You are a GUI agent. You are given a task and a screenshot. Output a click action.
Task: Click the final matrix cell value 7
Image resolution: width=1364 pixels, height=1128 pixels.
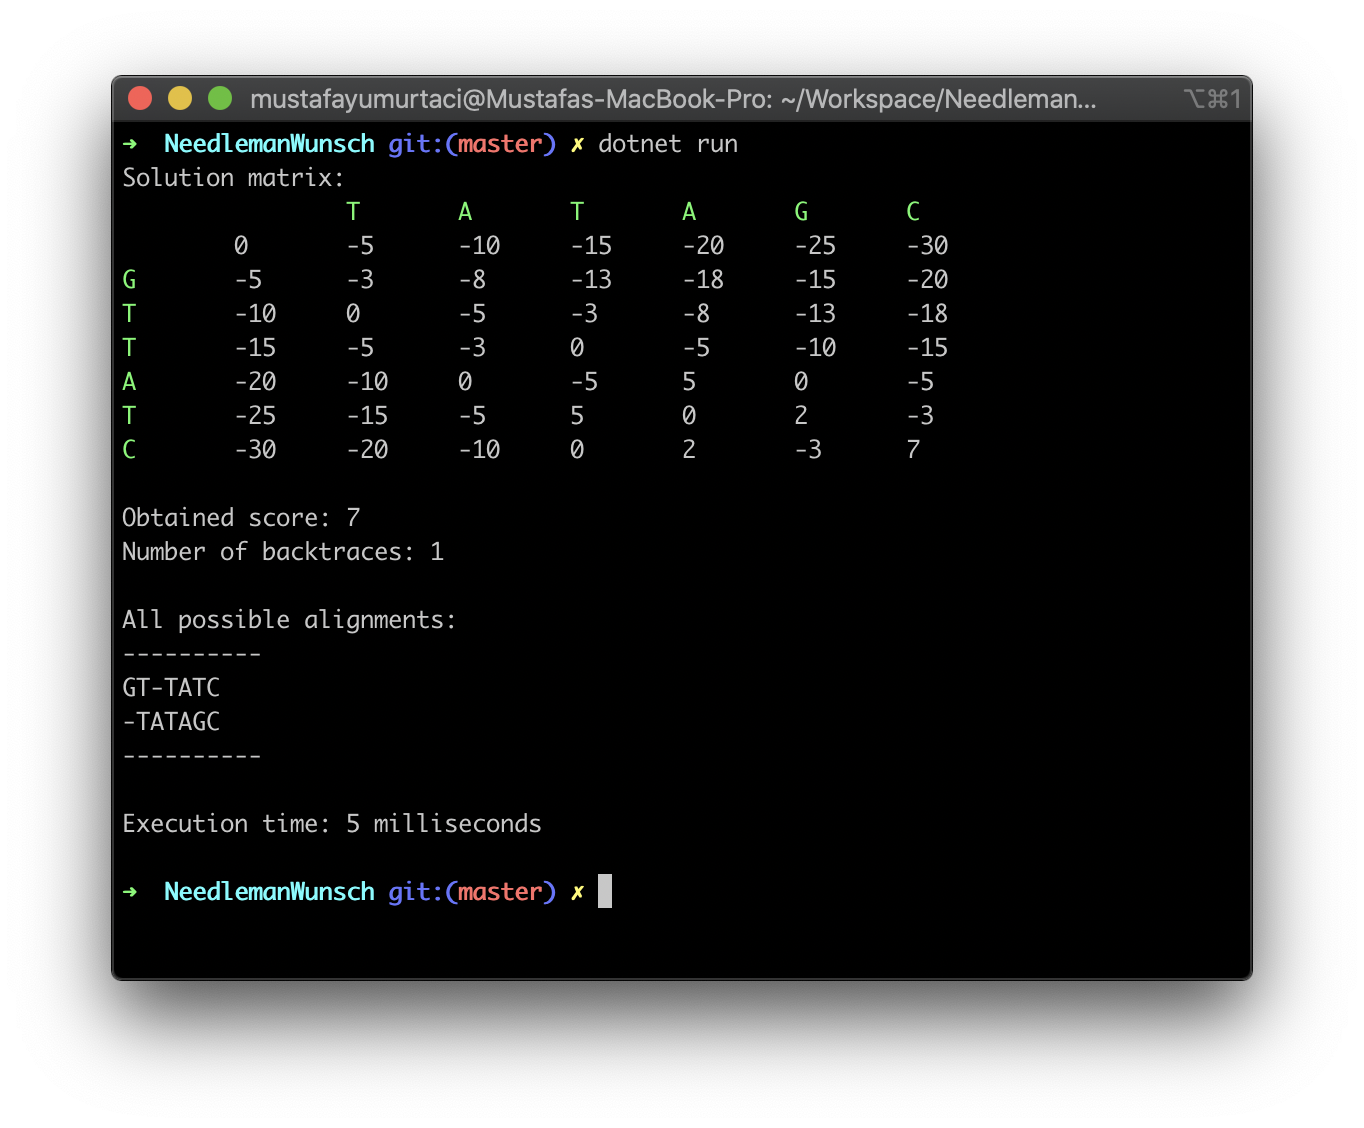913,450
